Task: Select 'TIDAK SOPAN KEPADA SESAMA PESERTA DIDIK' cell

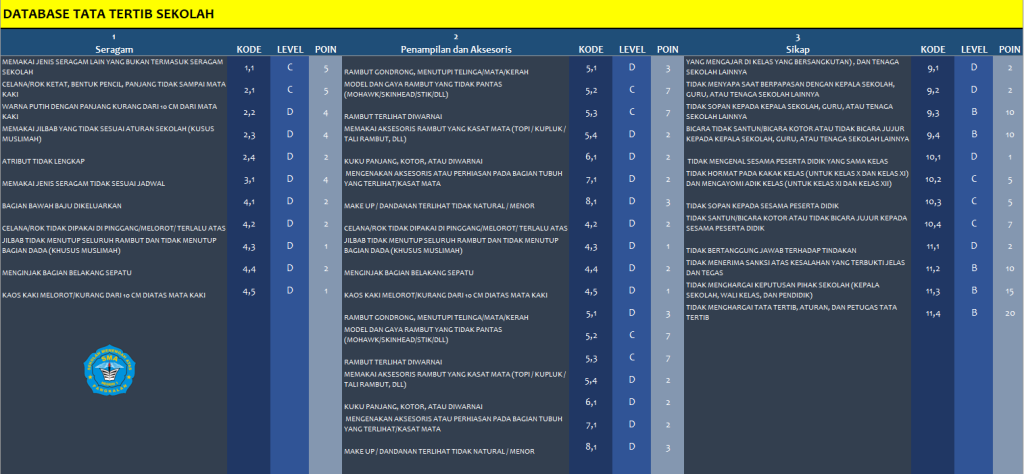Action: click(x=798, y=201)
